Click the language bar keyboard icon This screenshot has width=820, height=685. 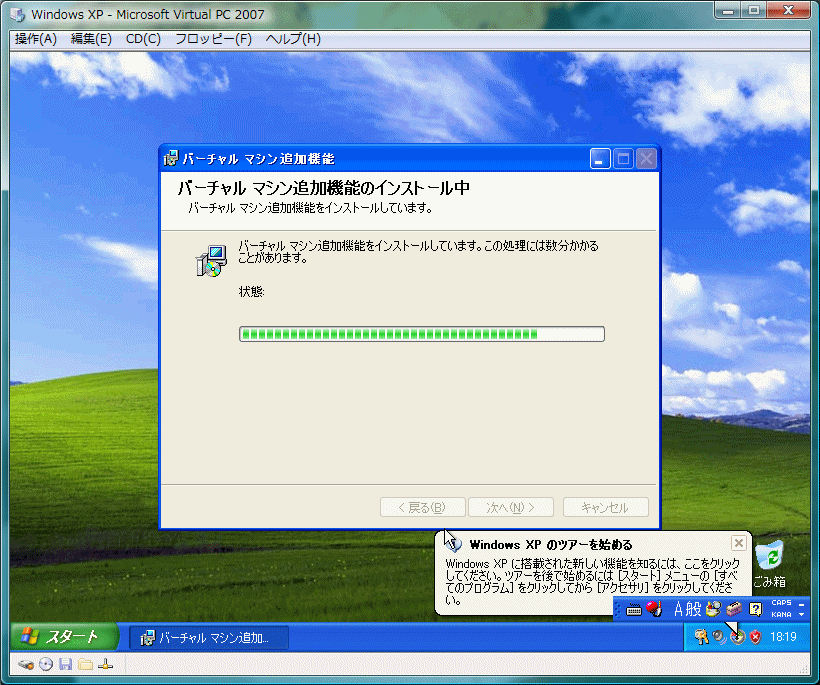634,610
